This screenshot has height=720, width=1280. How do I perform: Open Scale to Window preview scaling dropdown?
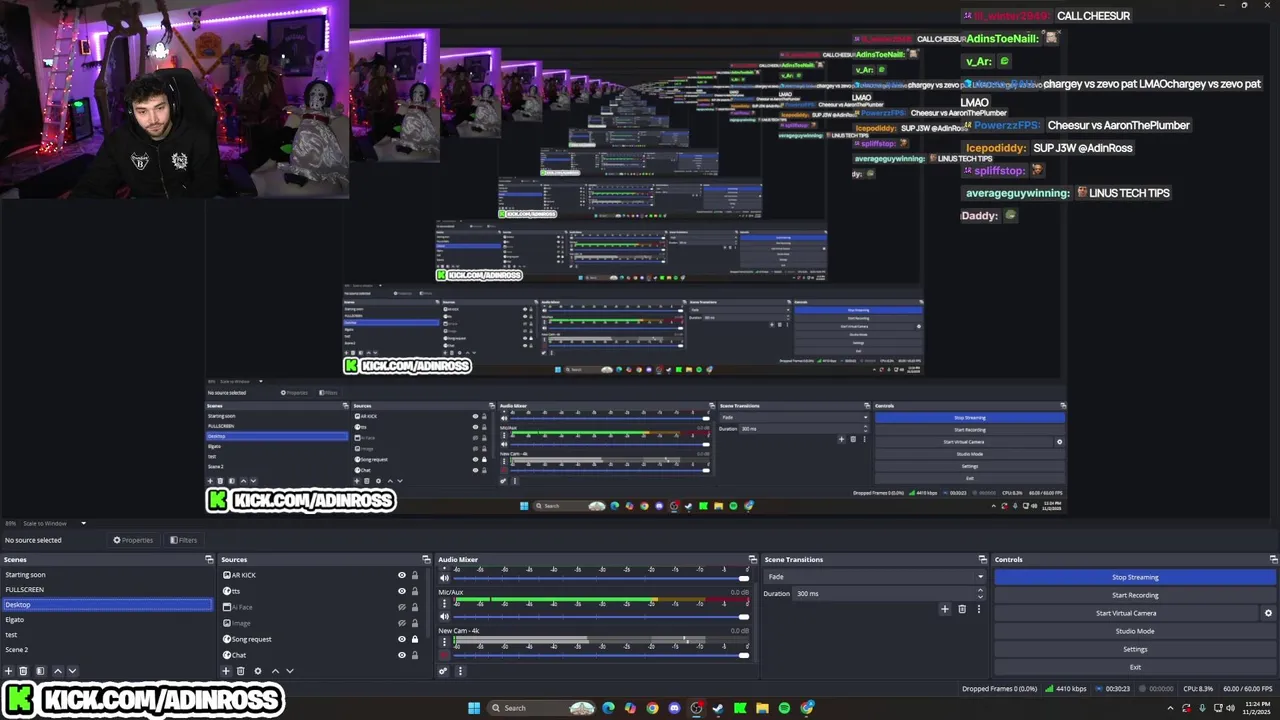click(53, 523)
